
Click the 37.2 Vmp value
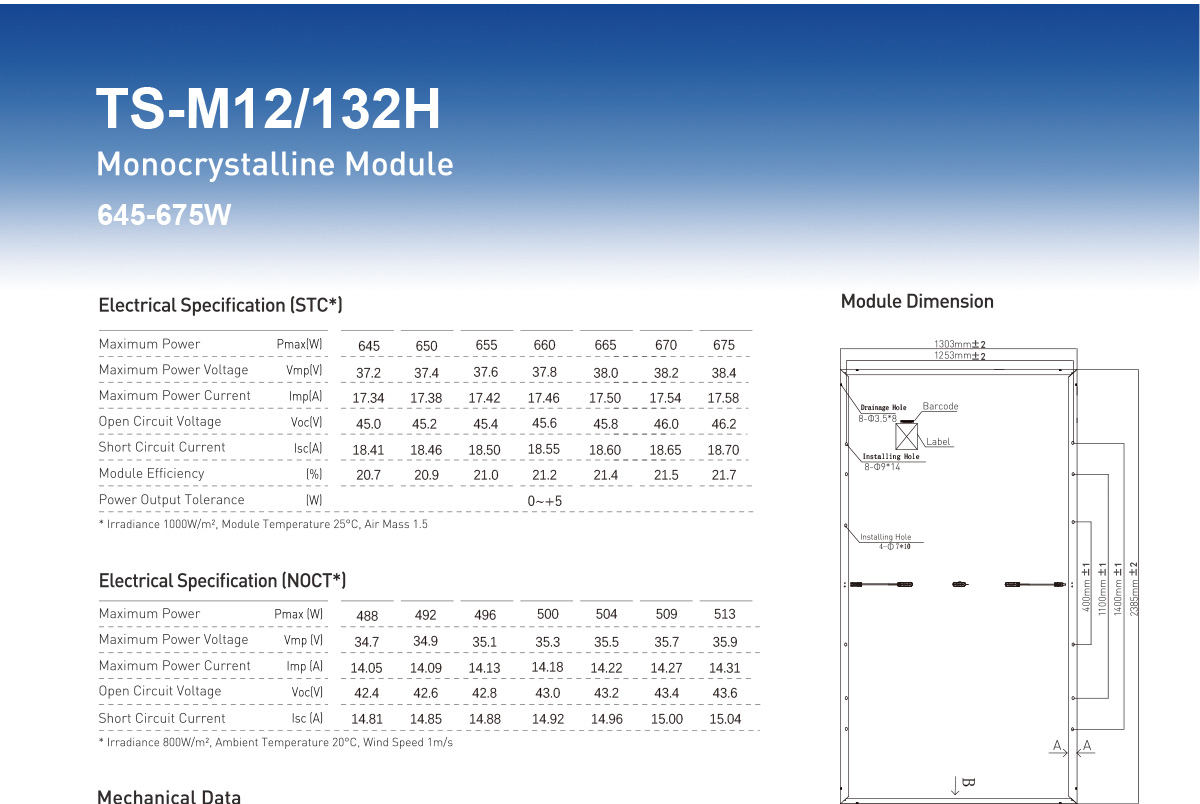(368, 372)
